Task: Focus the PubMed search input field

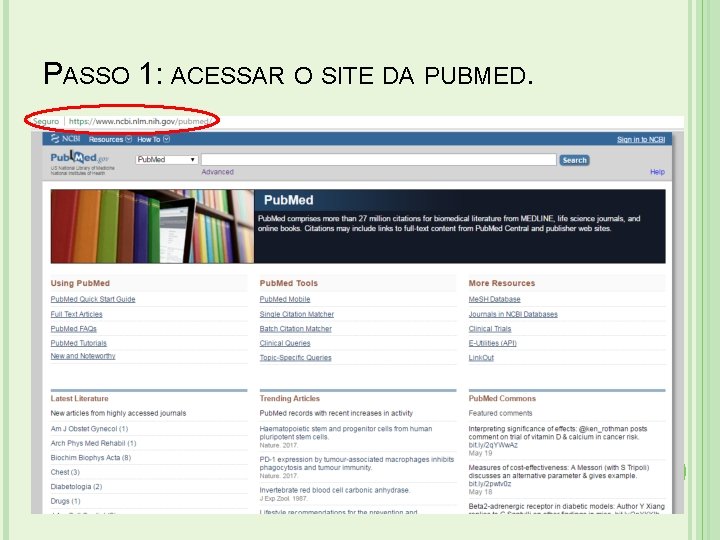Action: [x=379, y=159]
